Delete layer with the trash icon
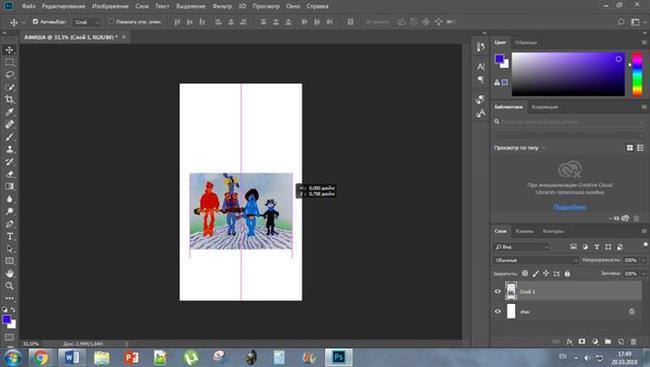This screenshot has height=367, width=650. point(633,341)
